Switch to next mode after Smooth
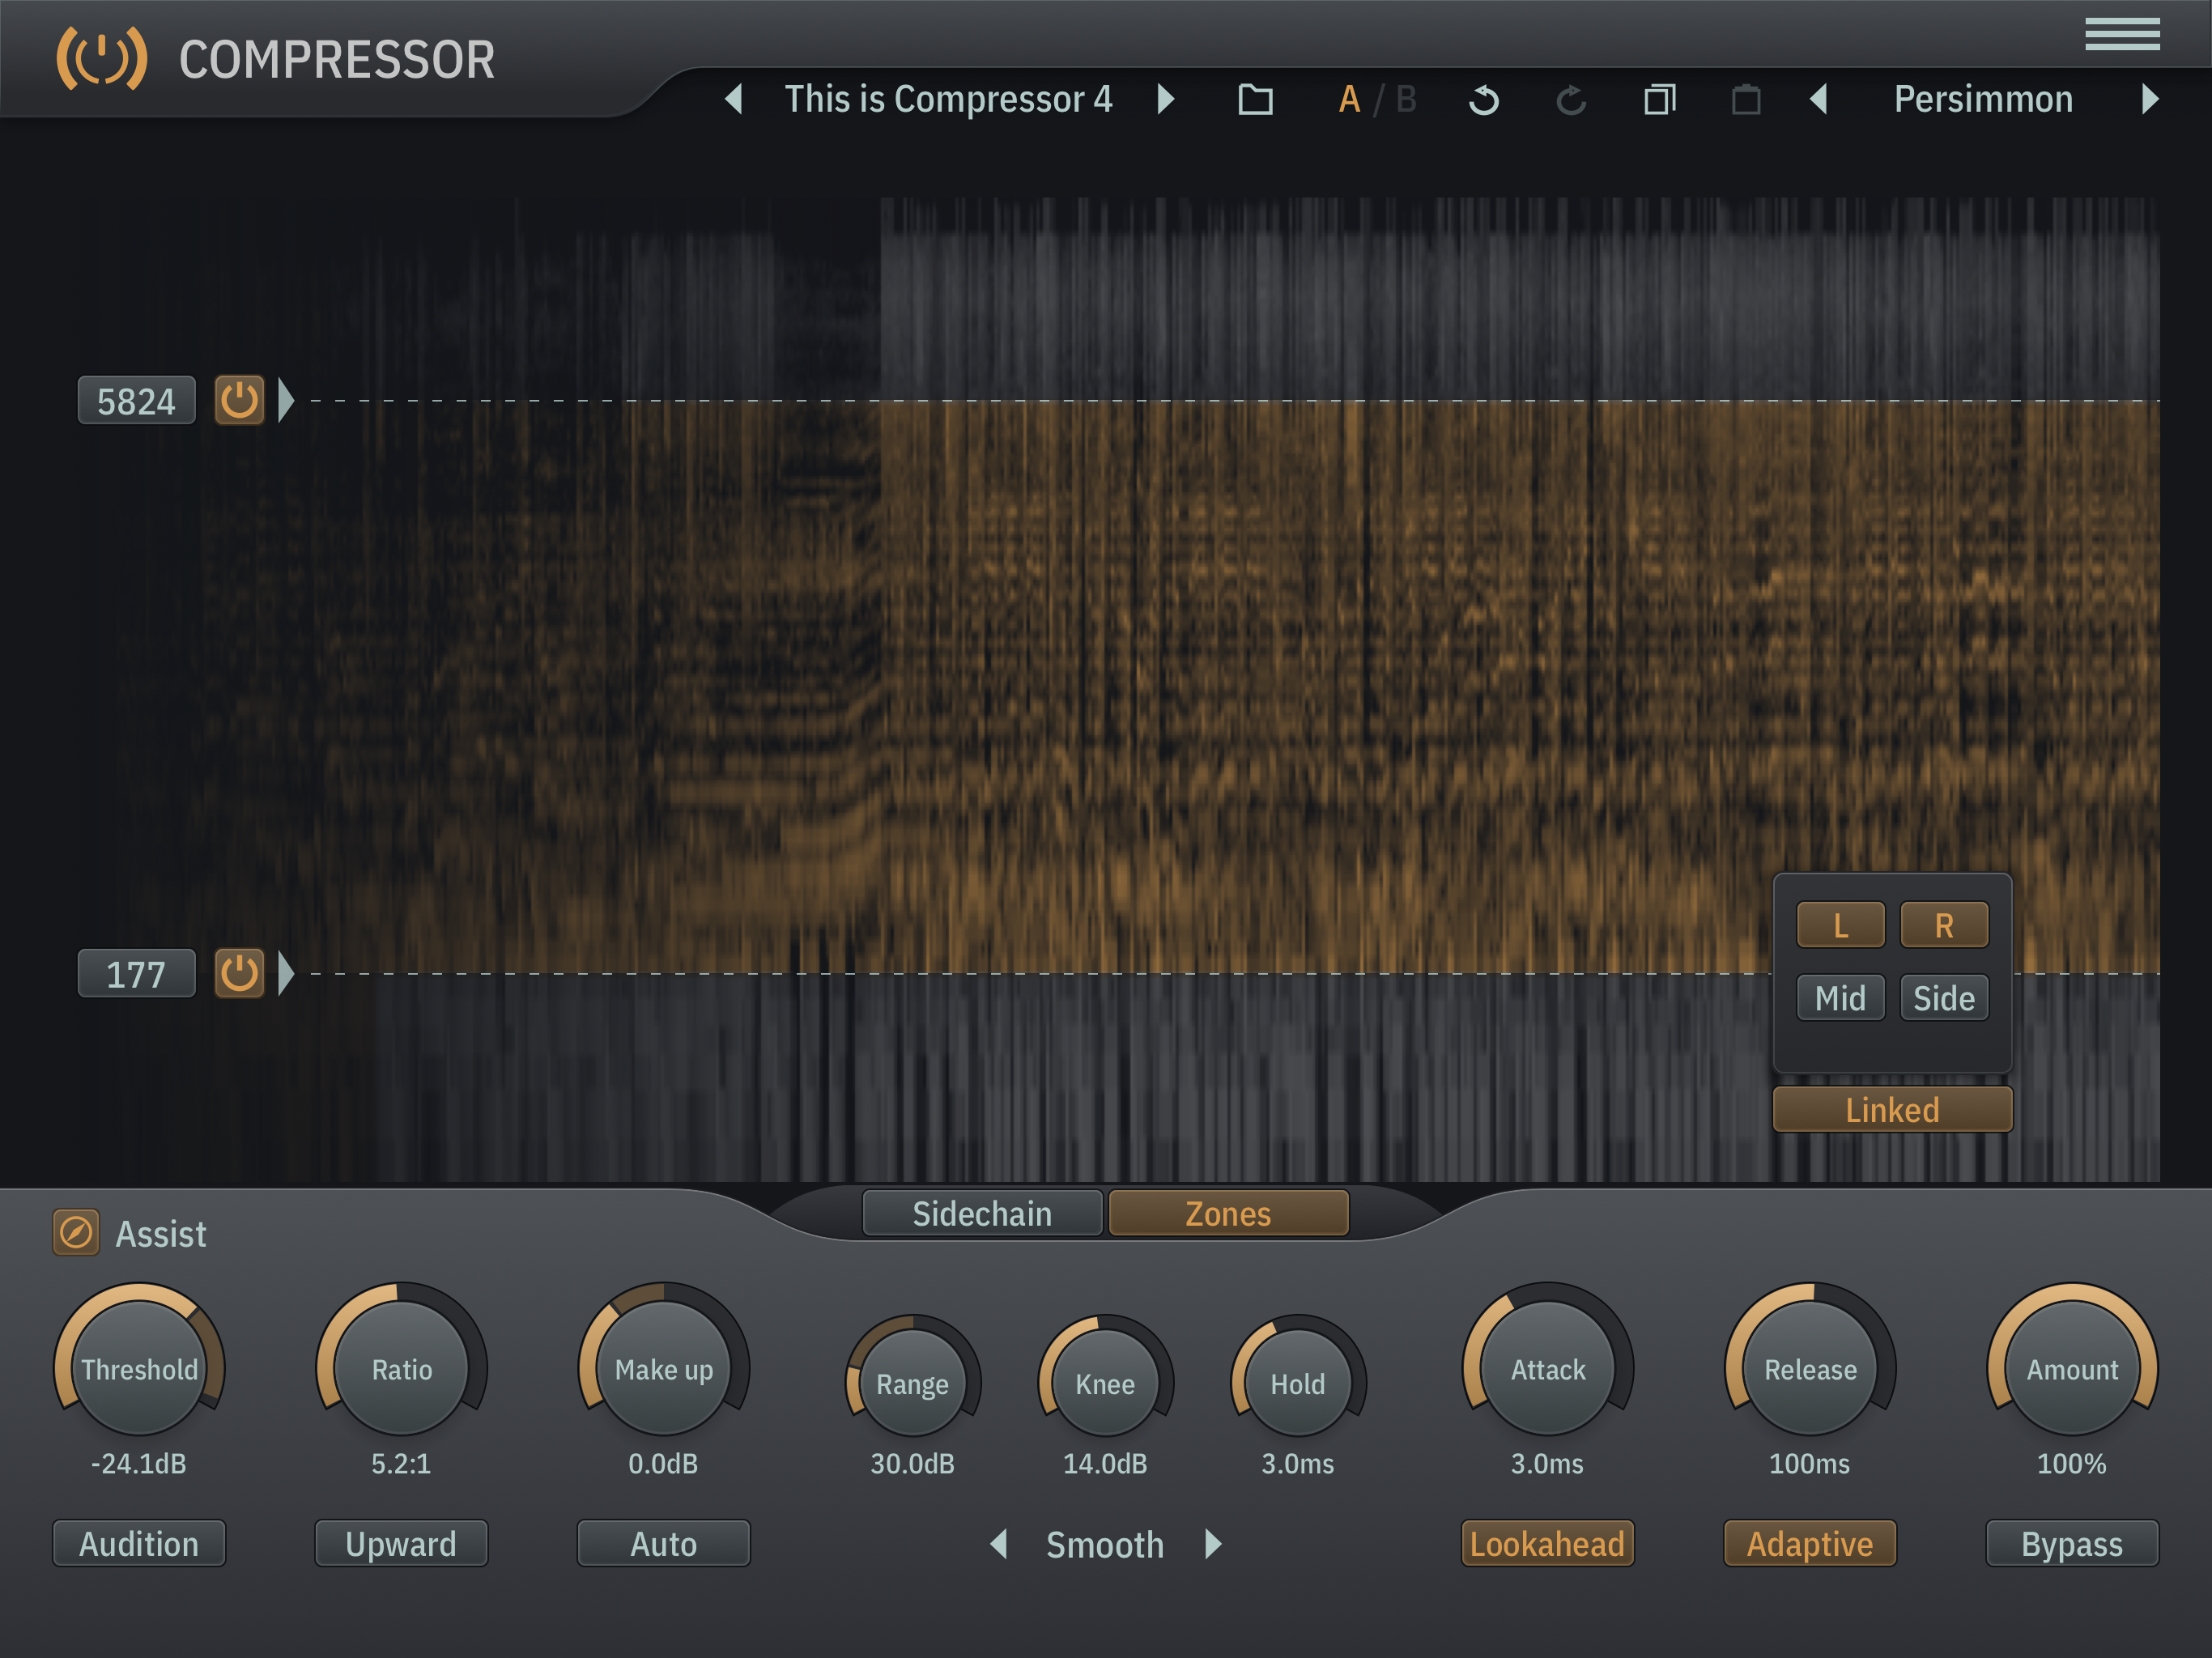Image resolution: width=2212 pixels, height=1658 pixels. coord(1213,1544)
